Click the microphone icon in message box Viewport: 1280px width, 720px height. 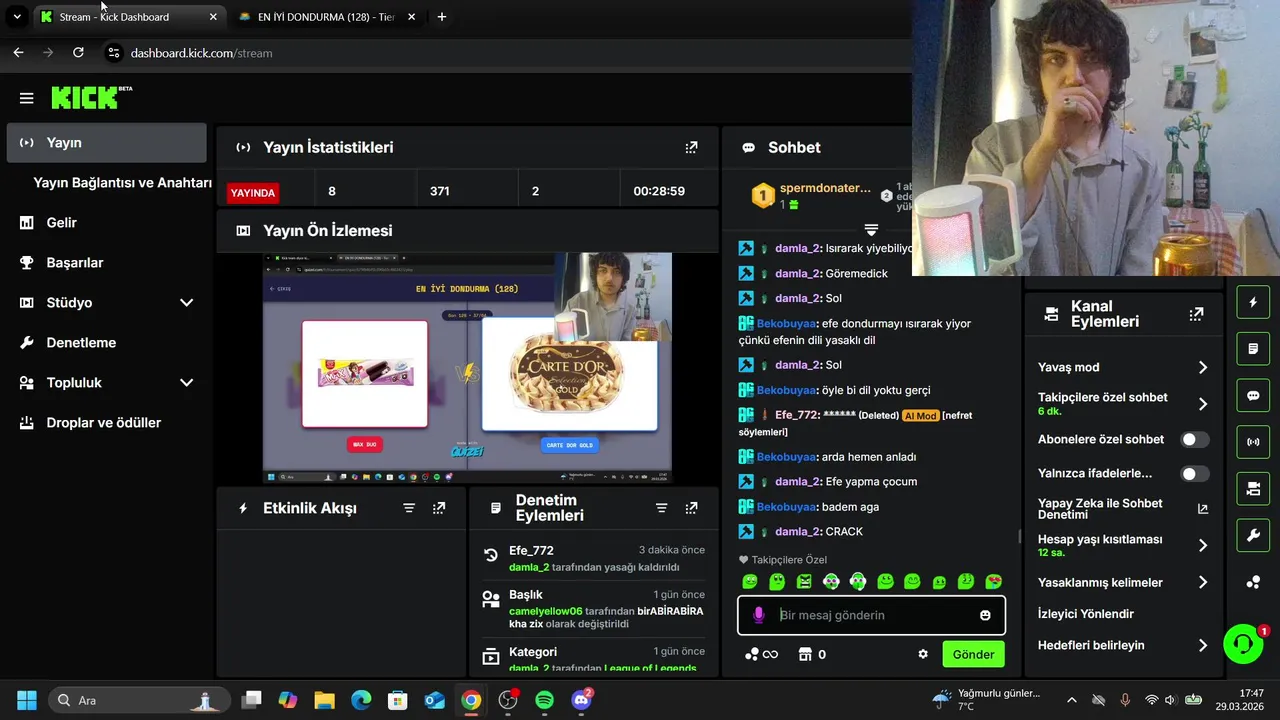coord(759,615)
